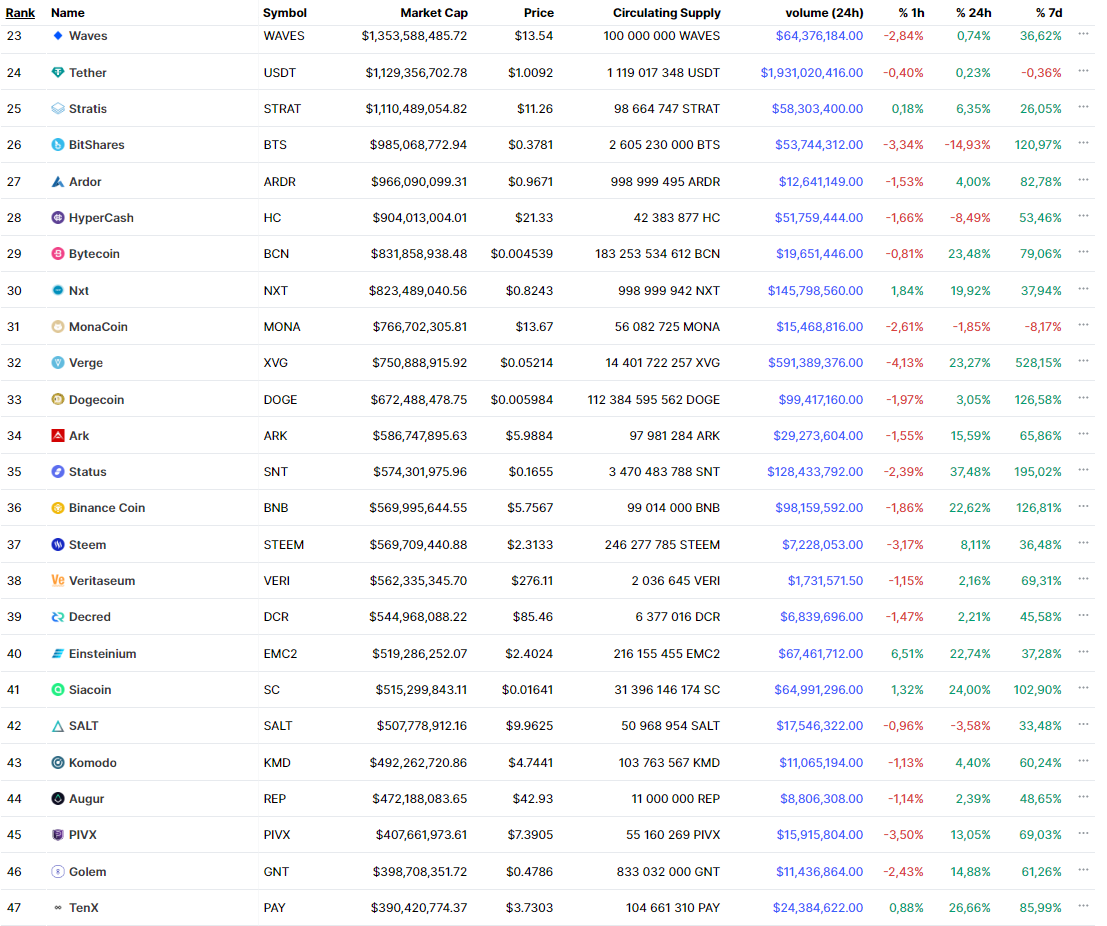Expand the options menu for TenX row
Screen dimensions: 1107x926
[x=1083, y=907]
